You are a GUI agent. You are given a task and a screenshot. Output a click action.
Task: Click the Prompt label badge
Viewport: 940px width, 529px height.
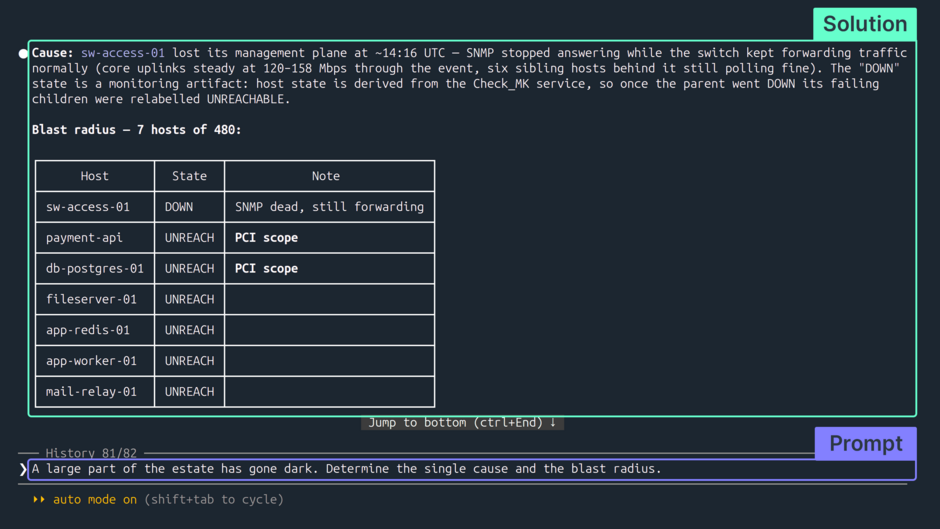[x=865, y=443]
